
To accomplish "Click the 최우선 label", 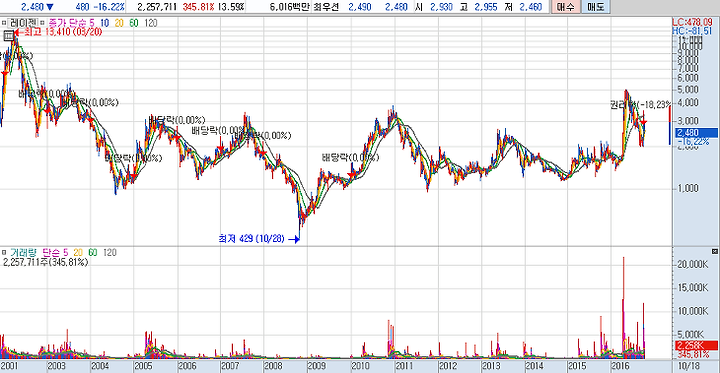I will point(326,7).
